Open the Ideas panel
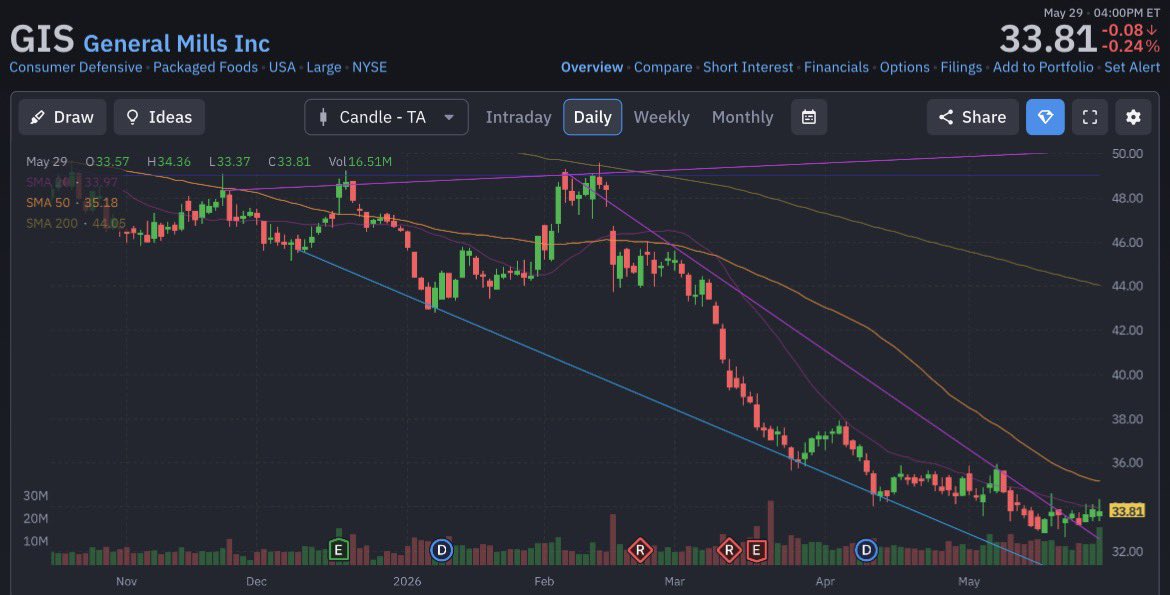The height and width of the screenshot is (595, 1170). point(159,117)
